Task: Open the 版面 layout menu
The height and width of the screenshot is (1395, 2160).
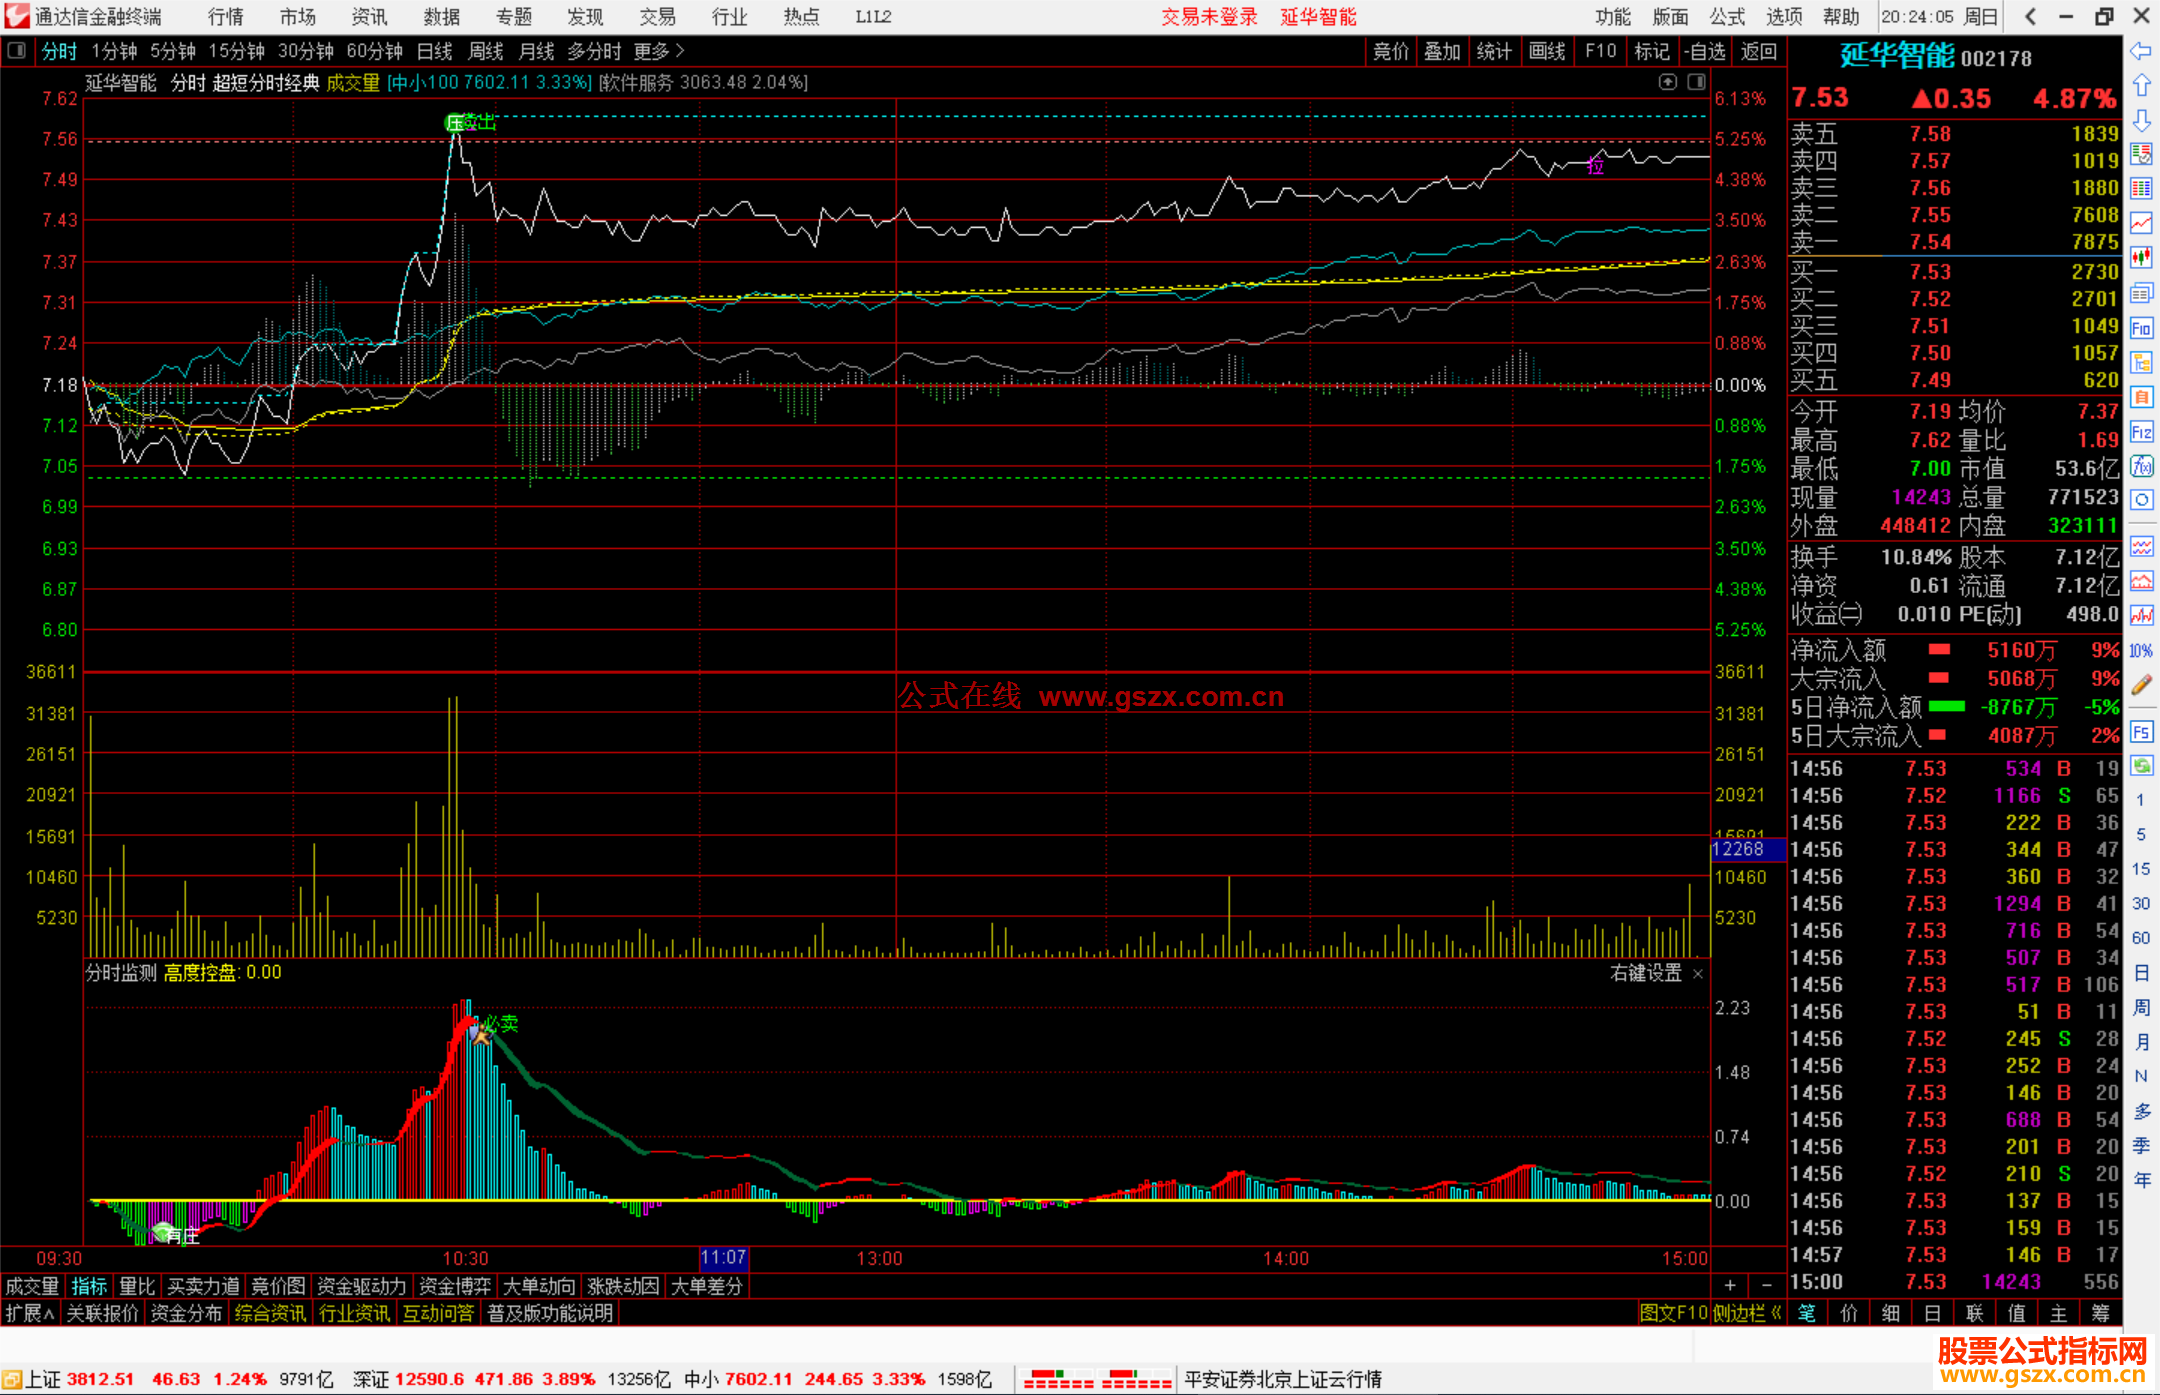Action: (x=1670, y=16)
